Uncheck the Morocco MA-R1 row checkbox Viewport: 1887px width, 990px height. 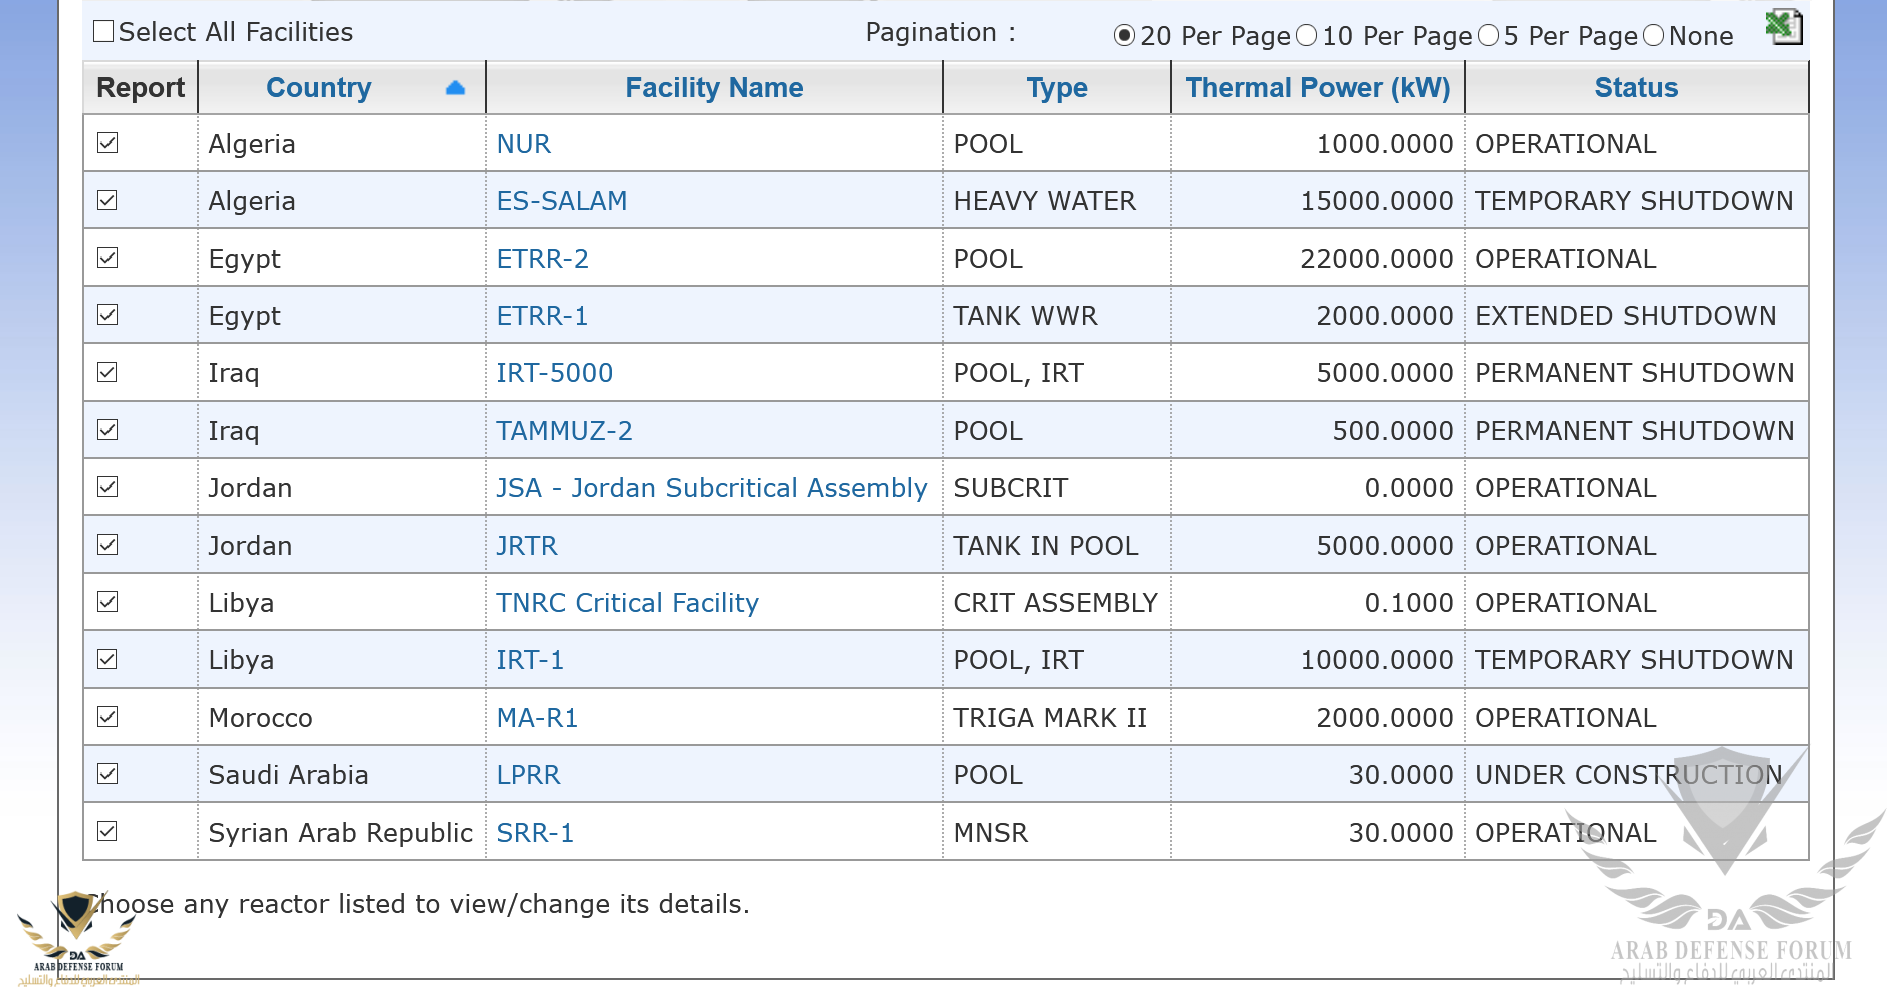(108, 717)
